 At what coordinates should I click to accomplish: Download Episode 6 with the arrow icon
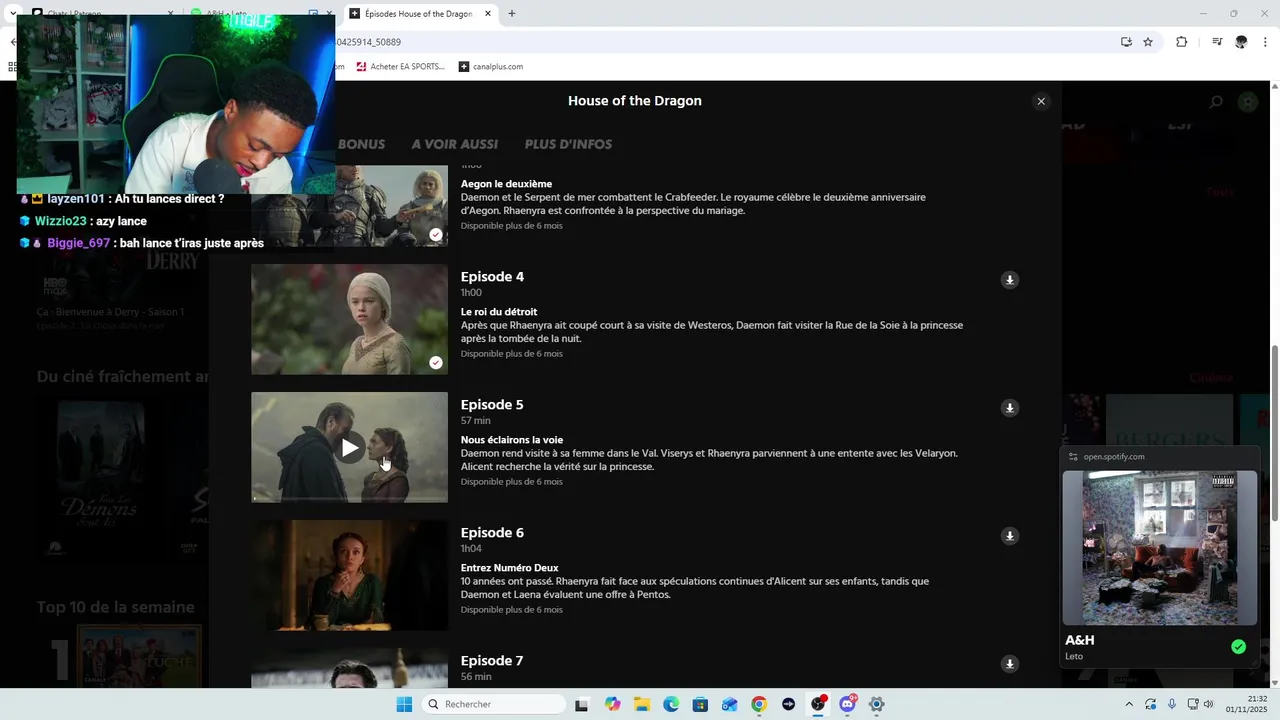(x=1009, y=536)
